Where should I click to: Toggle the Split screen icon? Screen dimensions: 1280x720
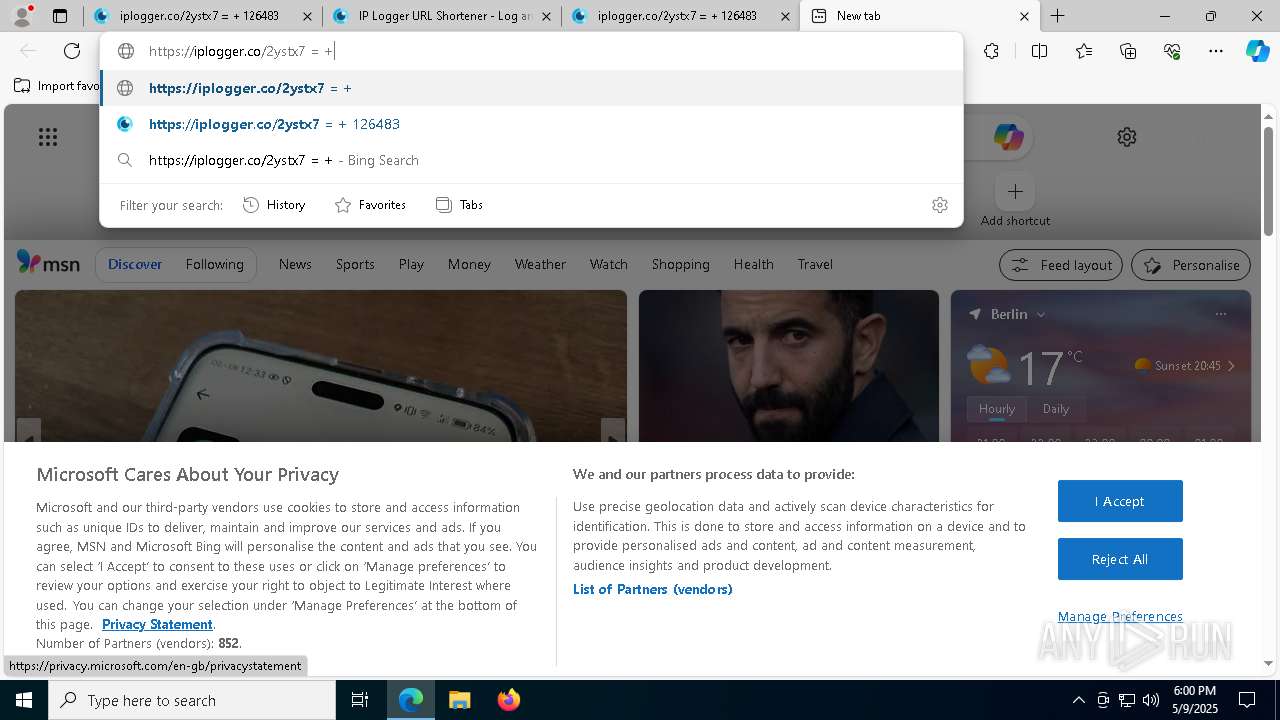1039,51
